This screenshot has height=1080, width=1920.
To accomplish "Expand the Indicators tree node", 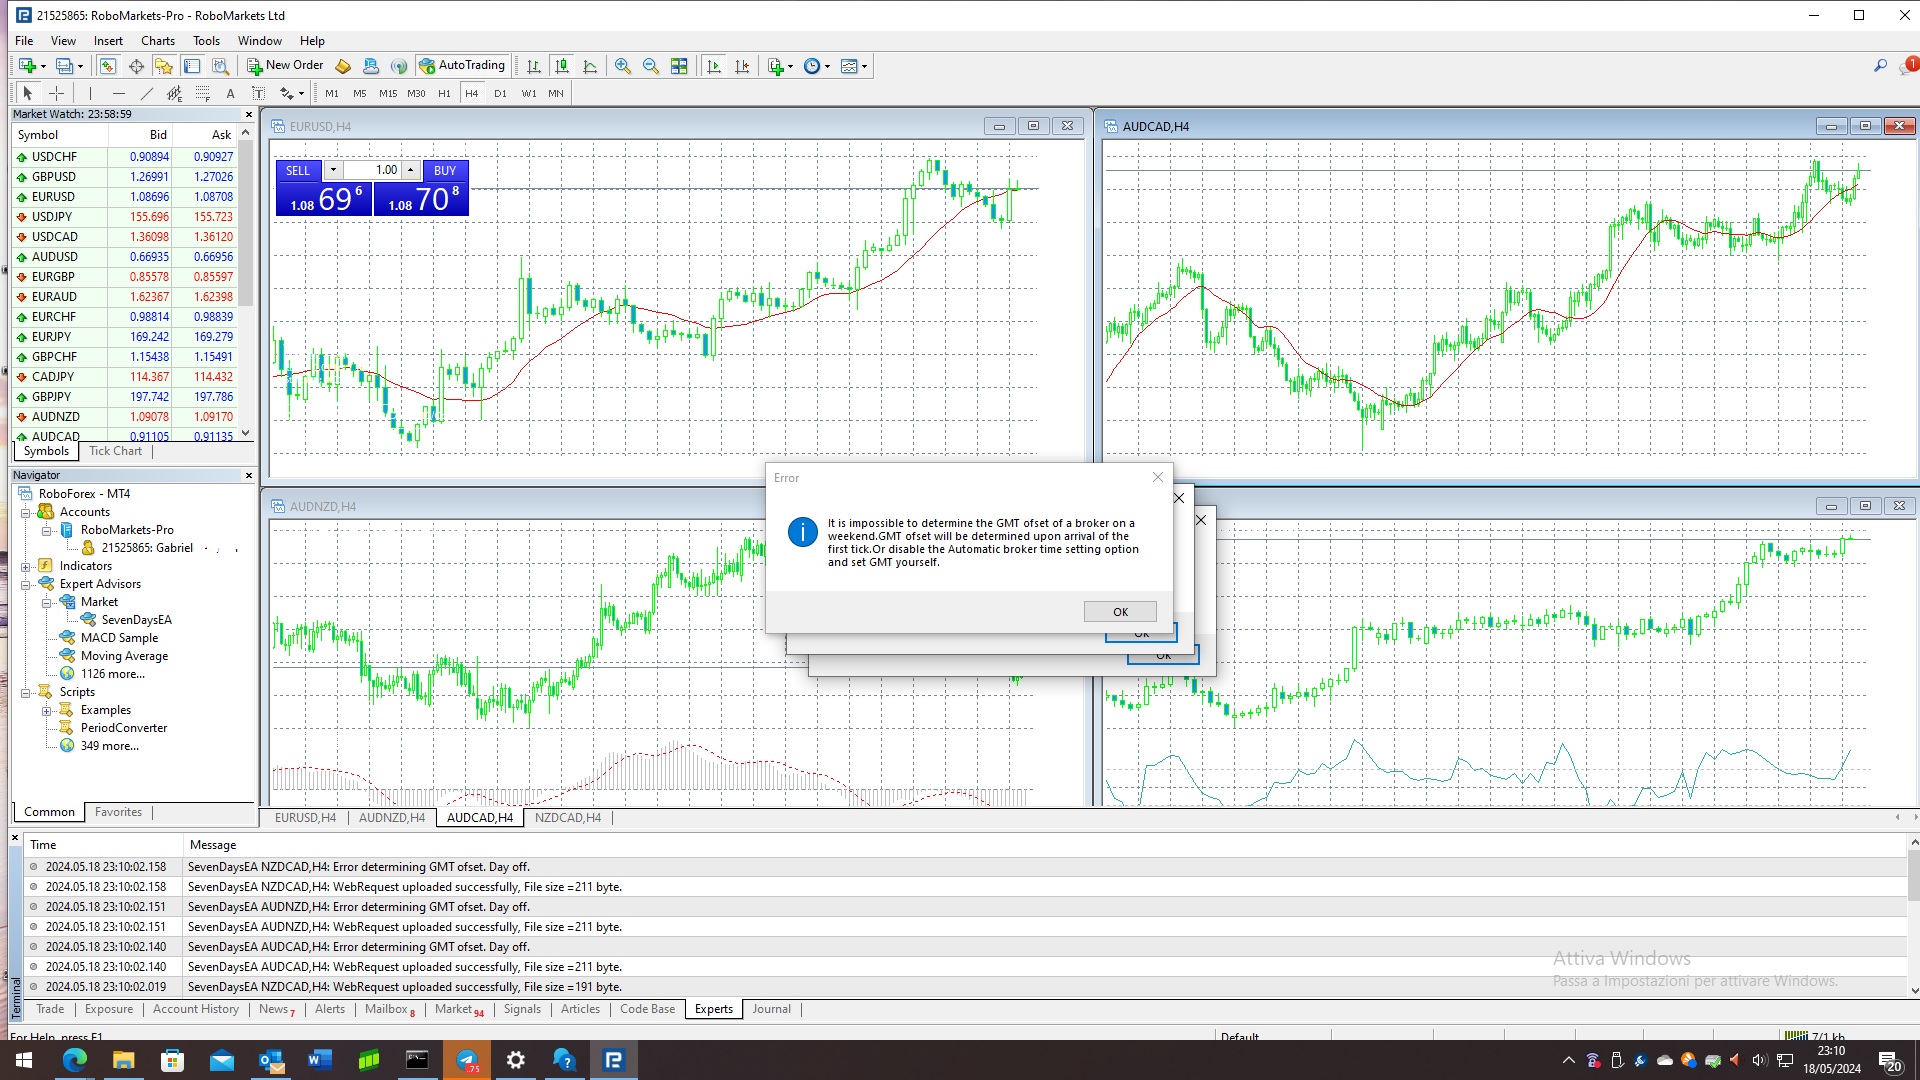I will click(26, 566).
